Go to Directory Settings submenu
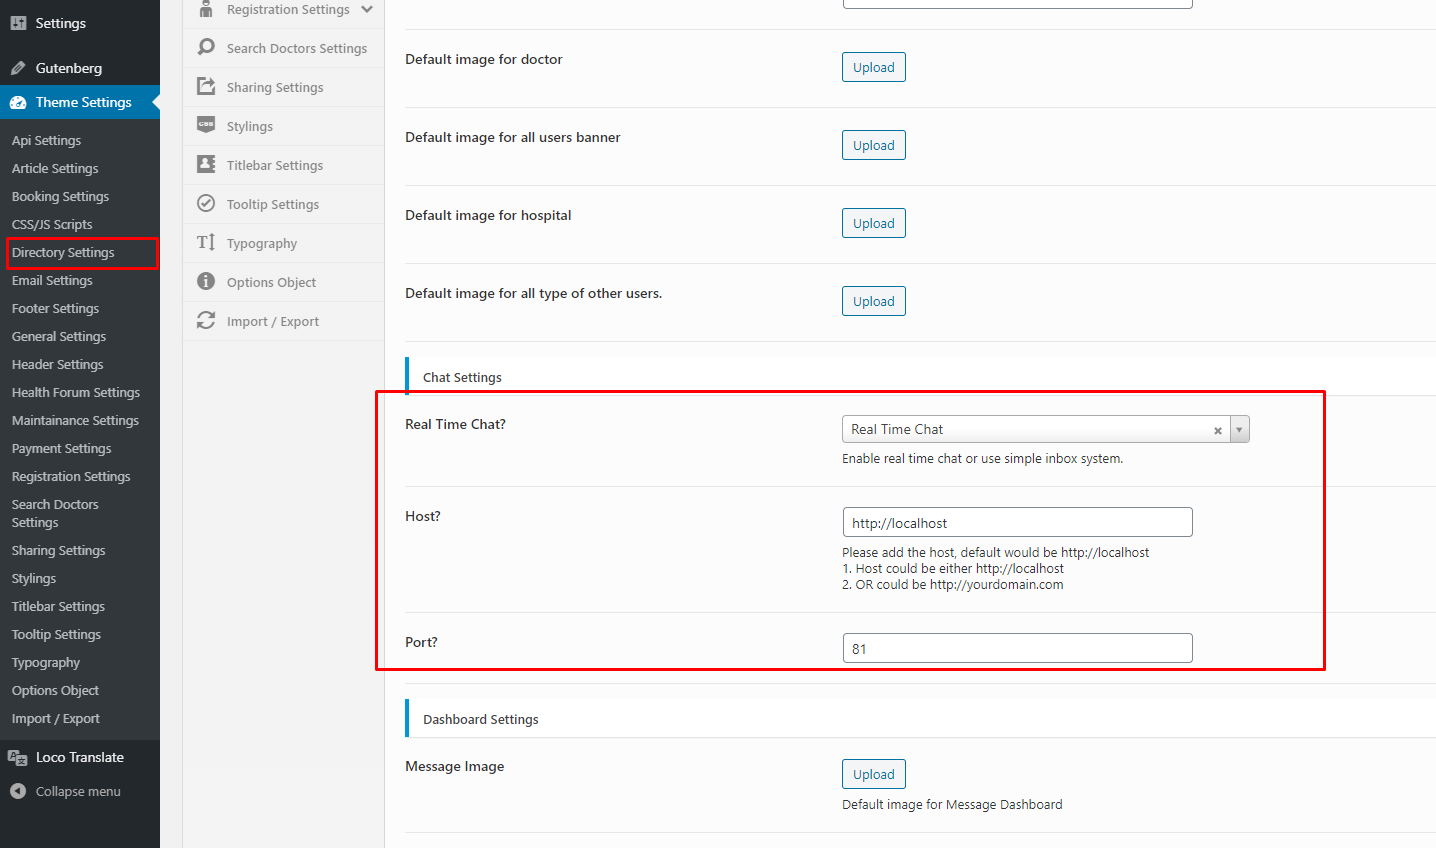This screenshot has height=848, width=1436. point(63,252)
